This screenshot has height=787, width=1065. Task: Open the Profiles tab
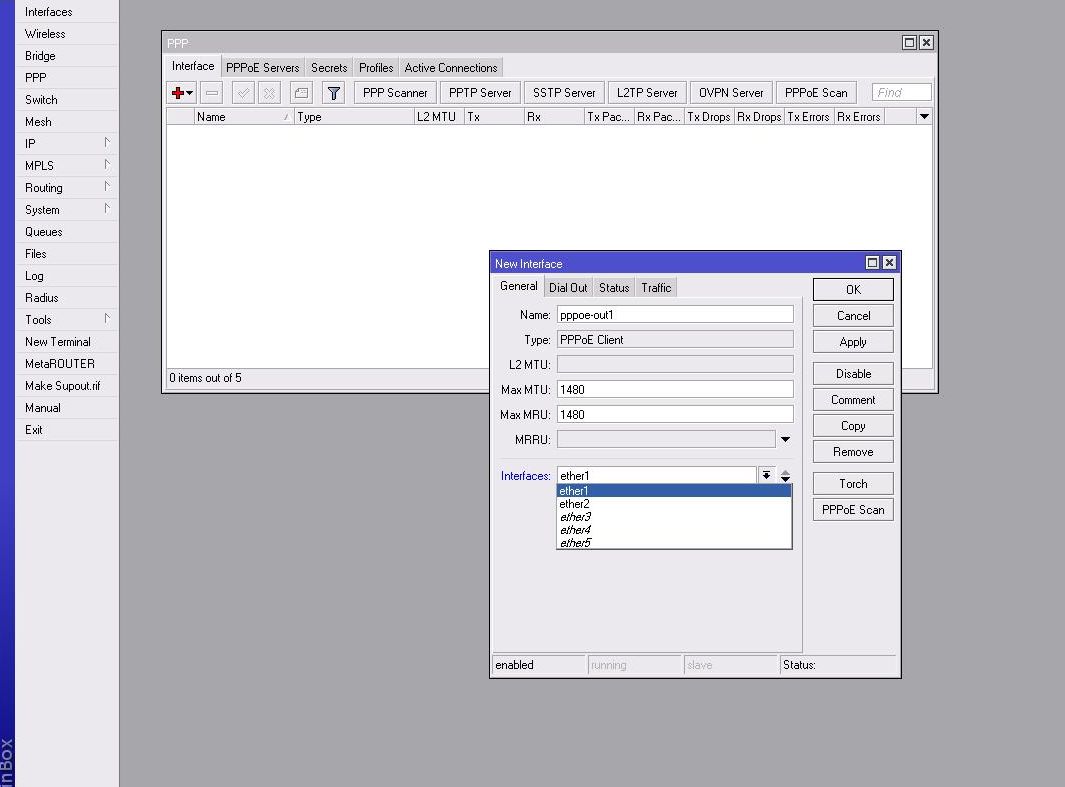[x=376, y=67]
